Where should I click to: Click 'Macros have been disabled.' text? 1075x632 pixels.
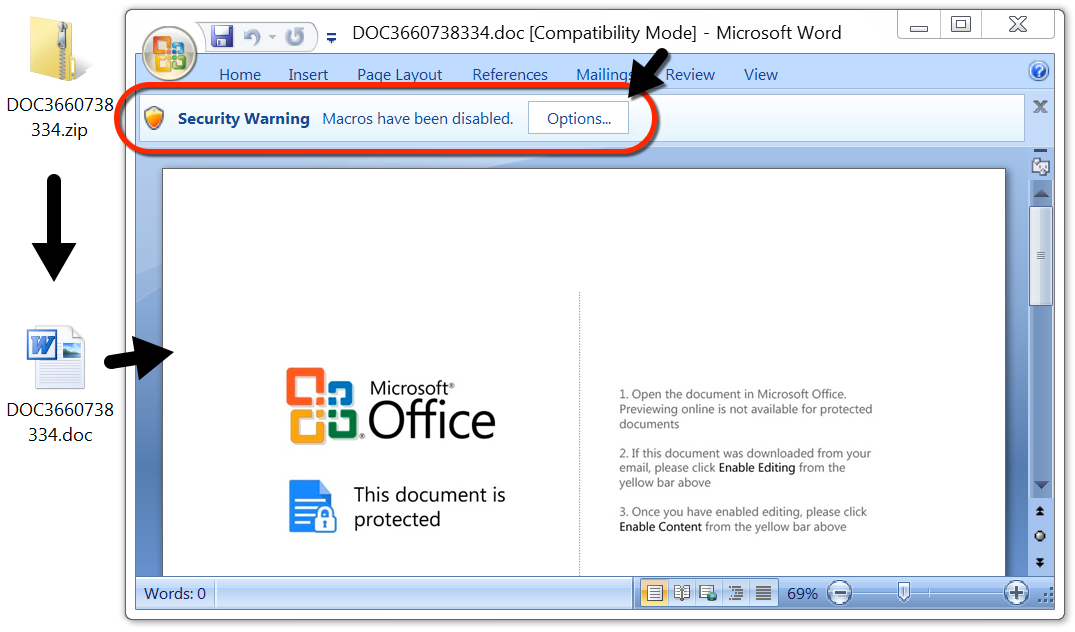[x=418, y=119]
